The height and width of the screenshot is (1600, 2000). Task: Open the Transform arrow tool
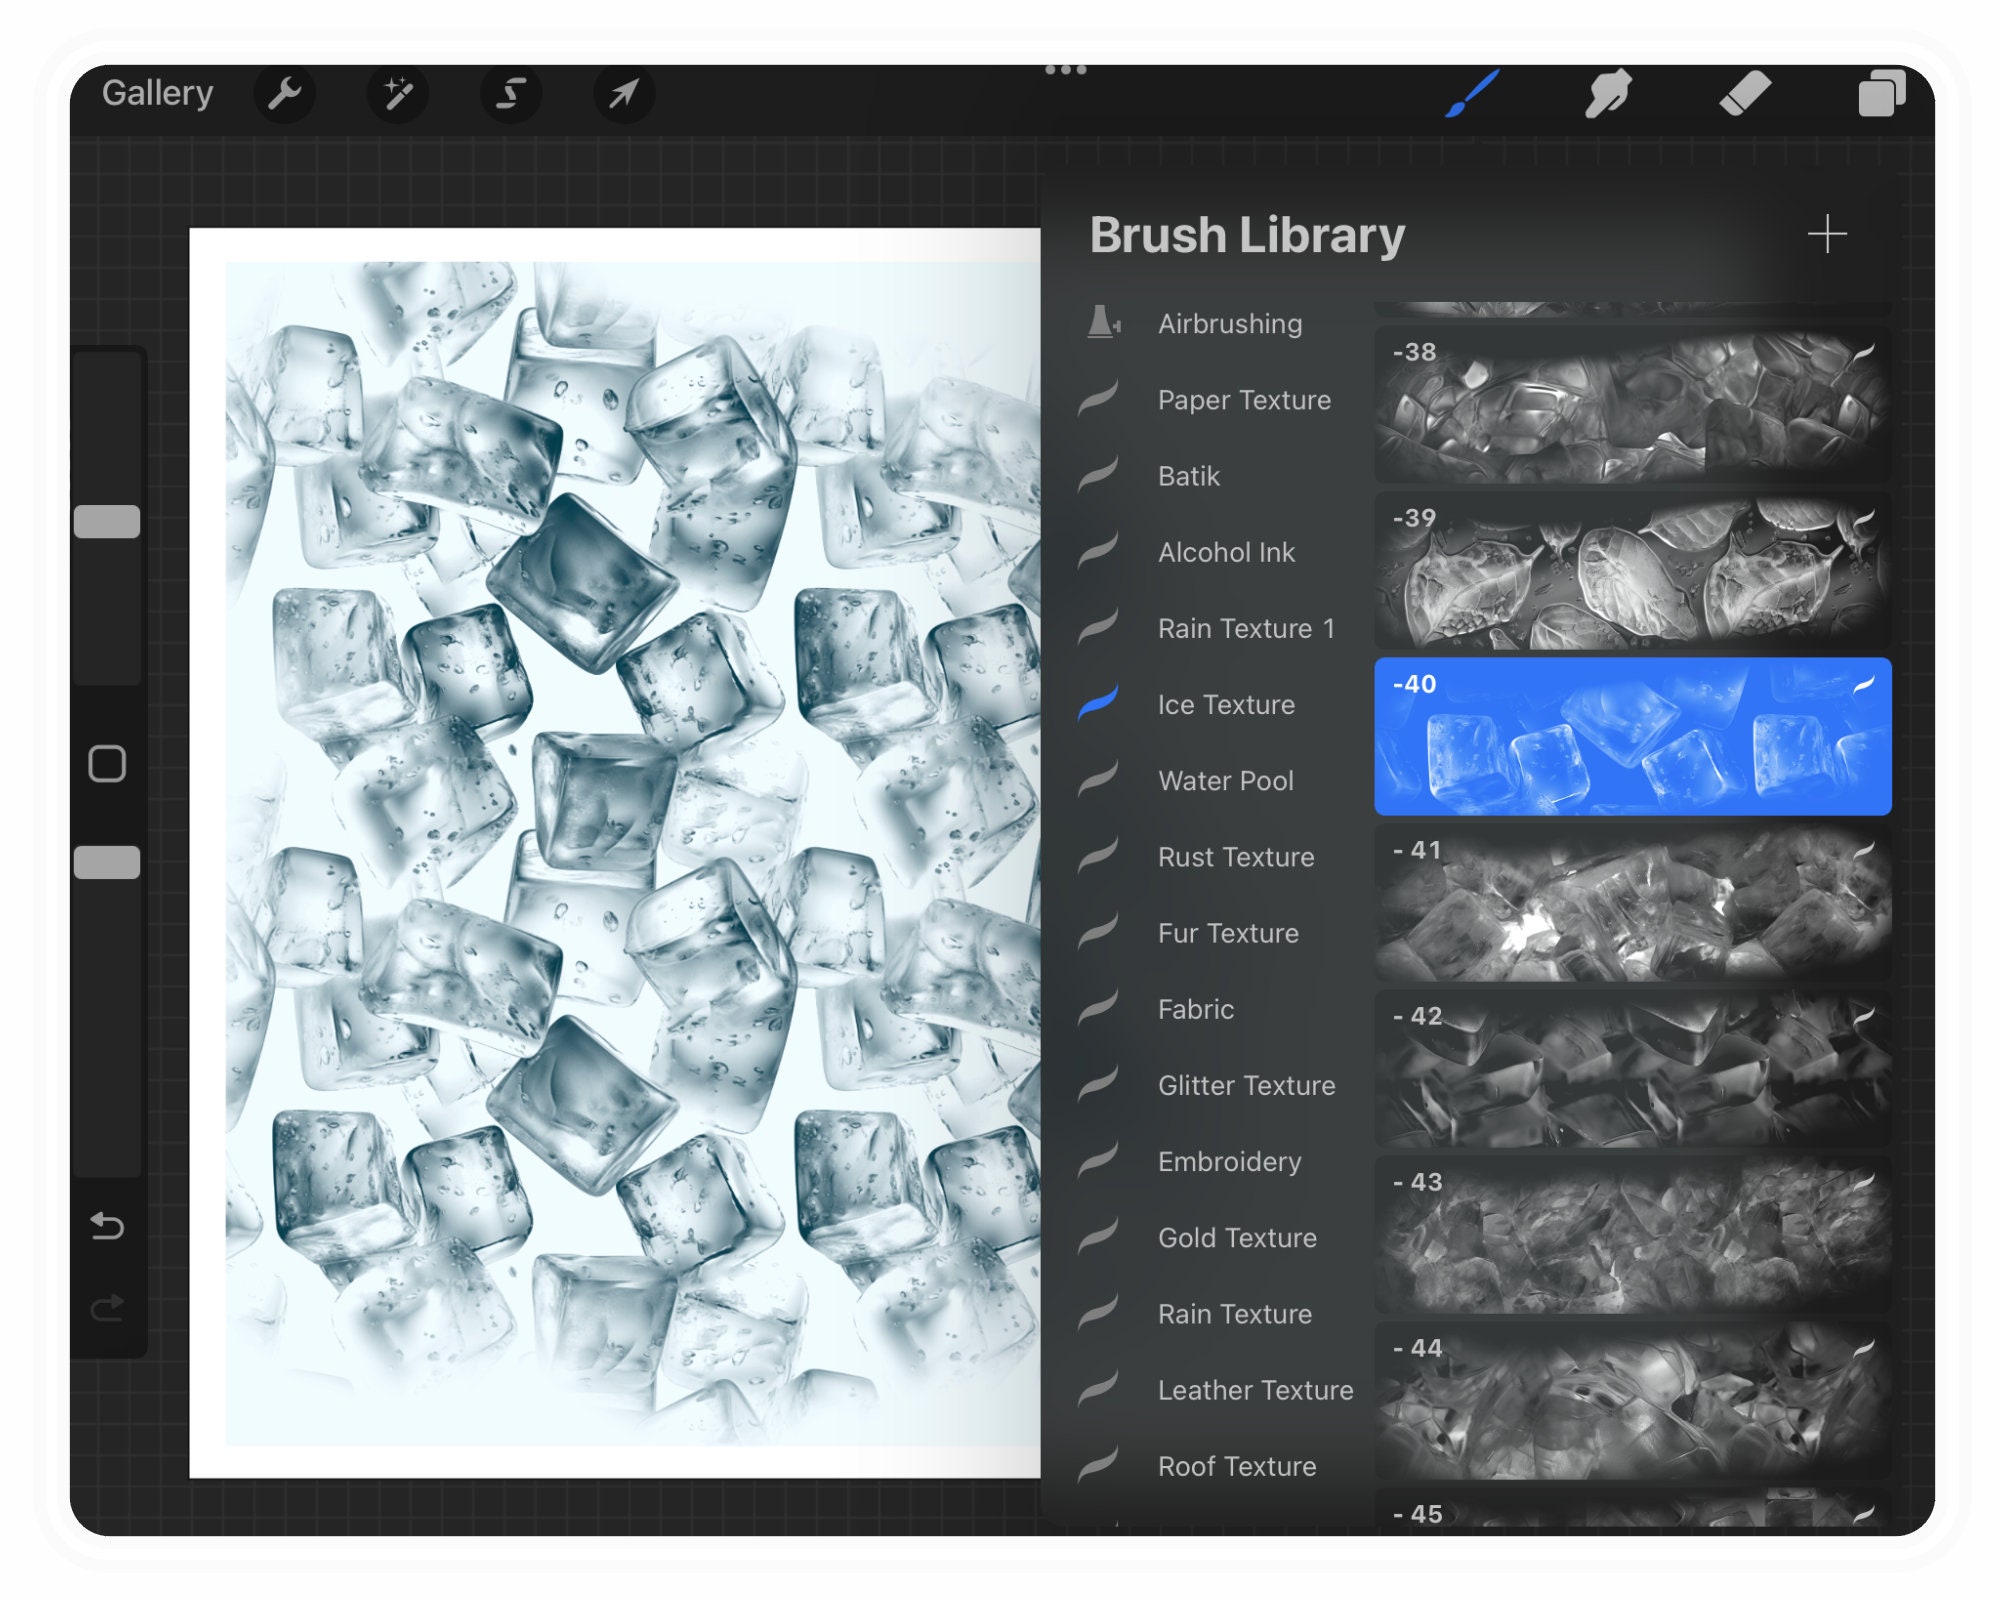(x=624, y=94)
